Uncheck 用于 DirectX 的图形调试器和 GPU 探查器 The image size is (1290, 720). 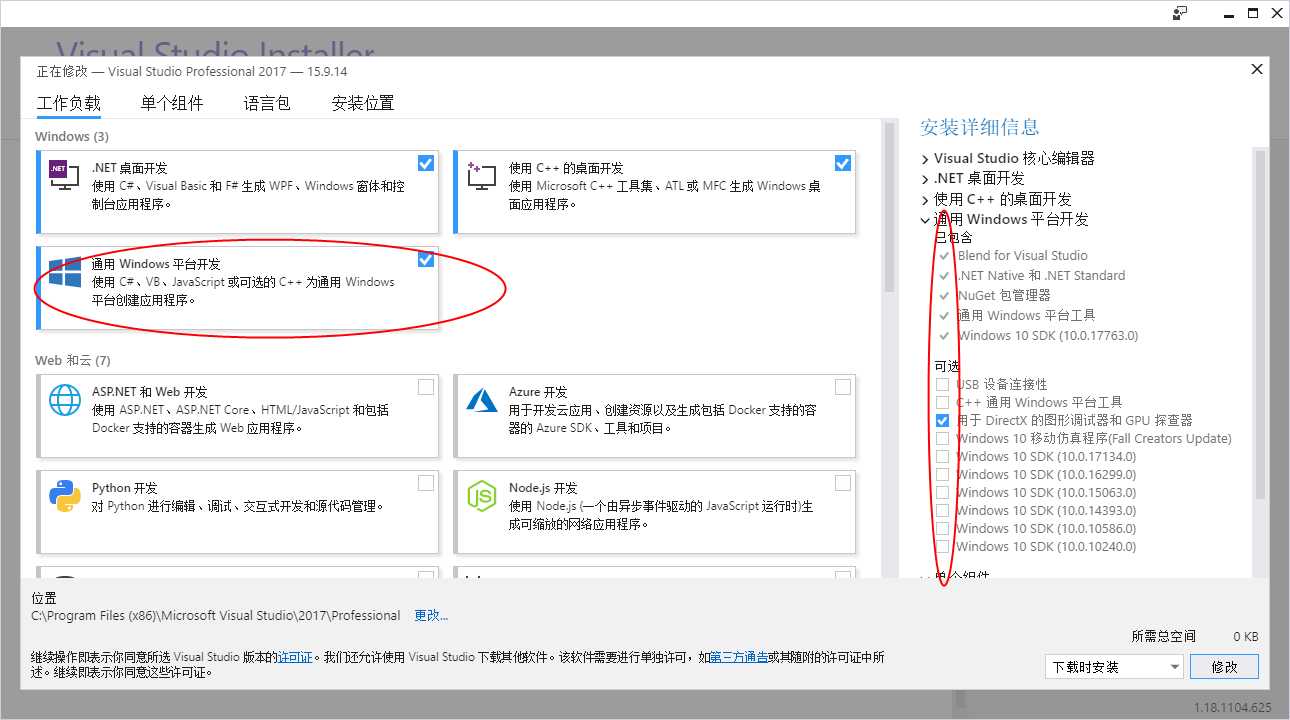tap(942, 420)
